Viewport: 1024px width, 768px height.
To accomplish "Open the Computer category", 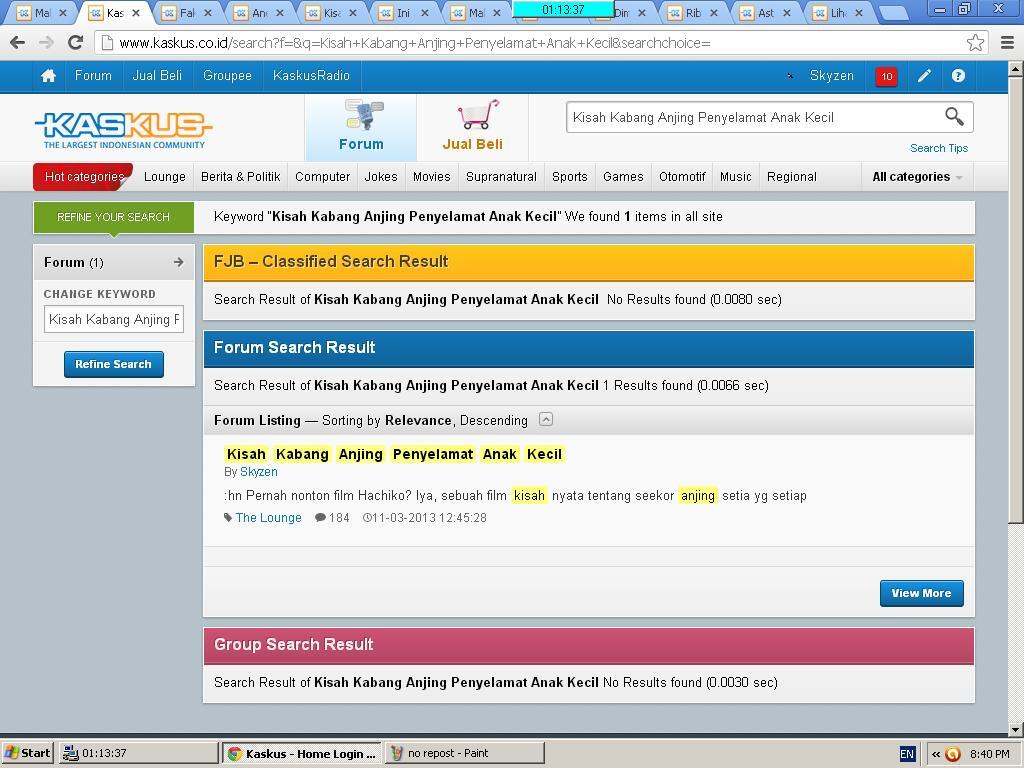I will point(323,177).
